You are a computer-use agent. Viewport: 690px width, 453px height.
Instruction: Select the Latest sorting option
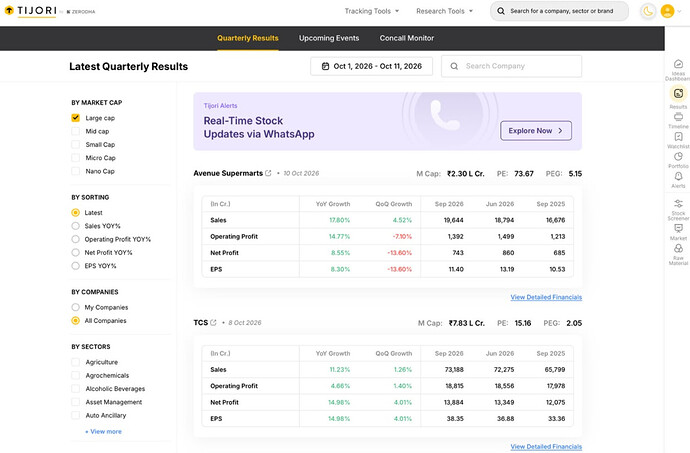(x=76, y=213)
